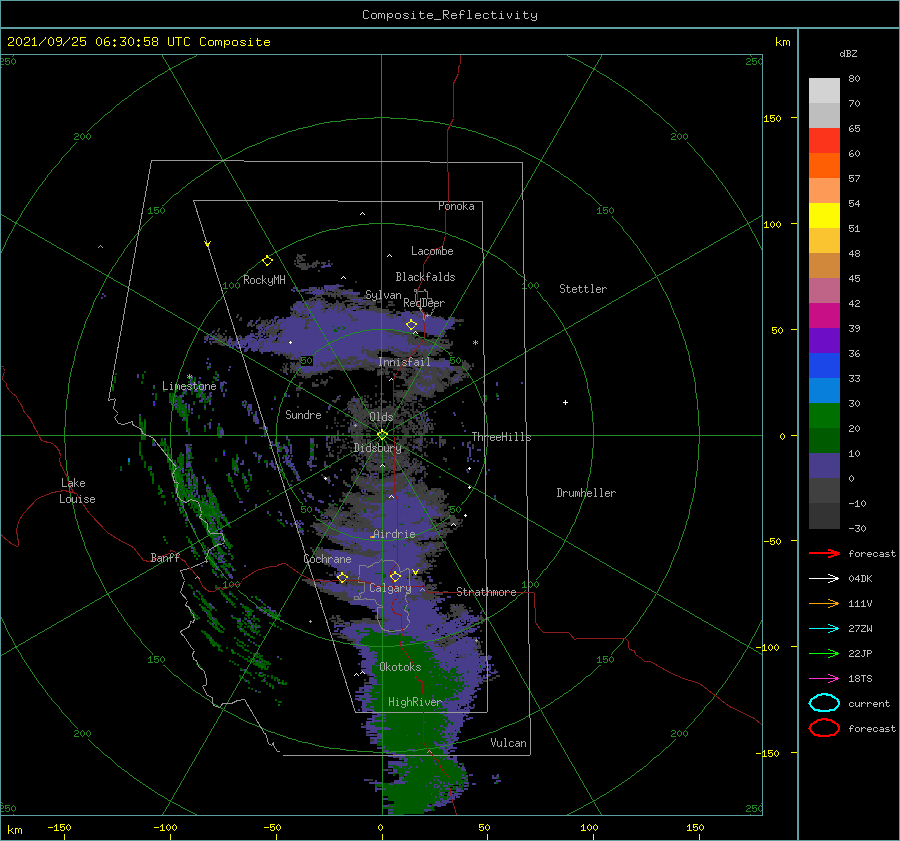
Task: Click the Blackfalds label
Action: [x=425, y=277]
